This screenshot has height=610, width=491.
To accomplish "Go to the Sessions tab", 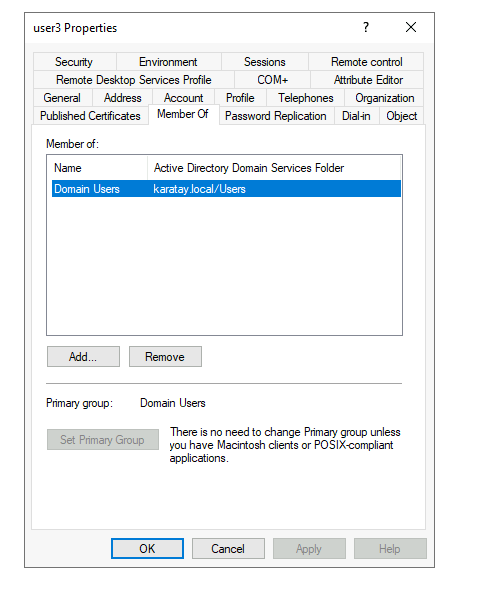I will click(265, 62).
